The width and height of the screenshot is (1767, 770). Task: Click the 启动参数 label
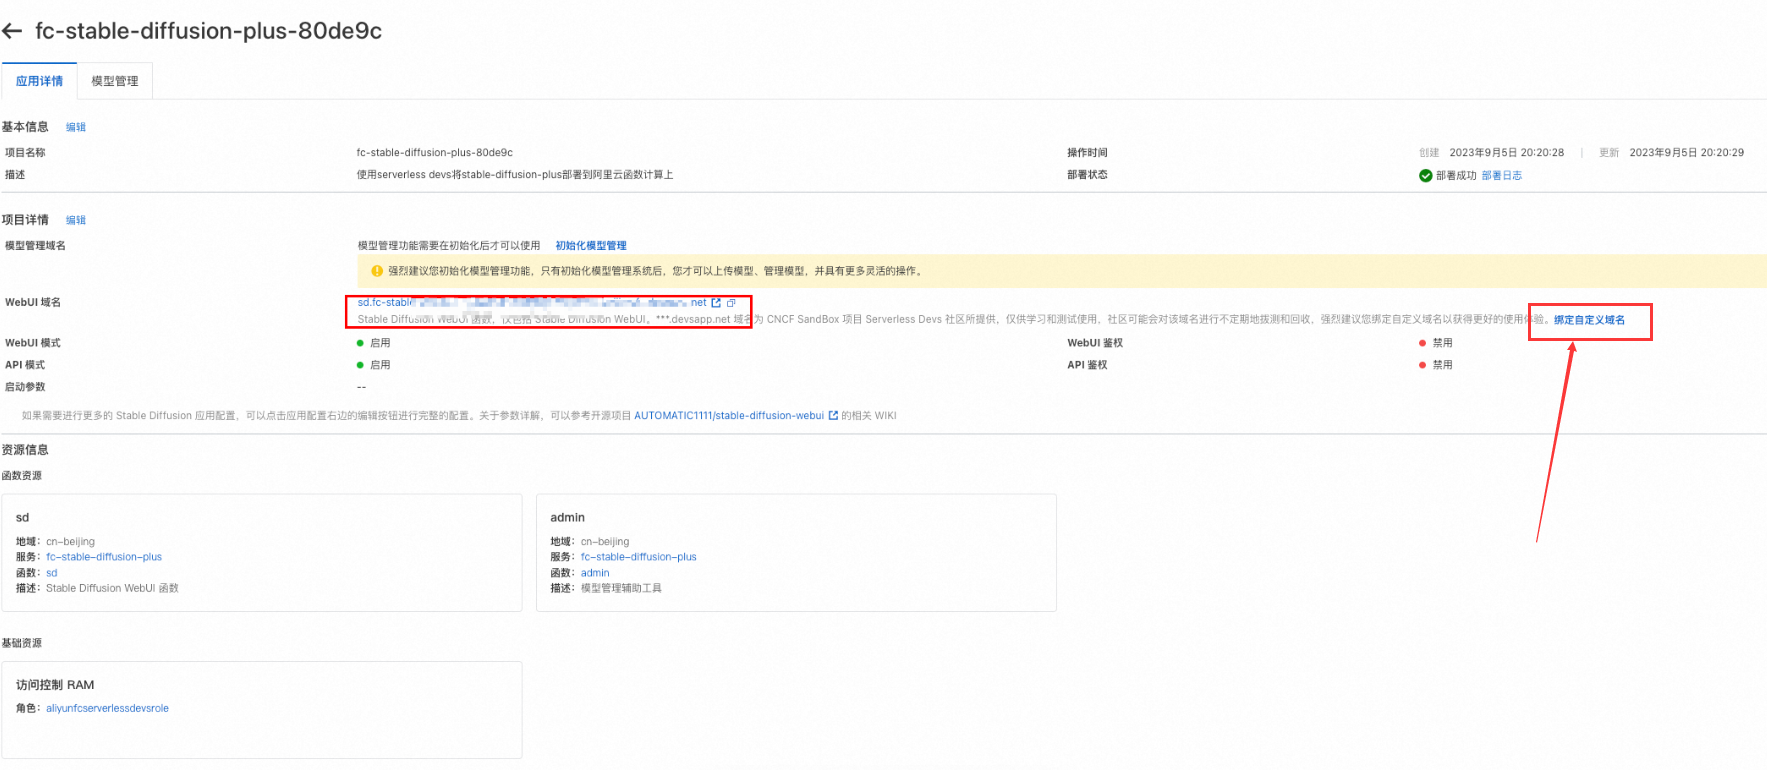[x=25, y=387]
